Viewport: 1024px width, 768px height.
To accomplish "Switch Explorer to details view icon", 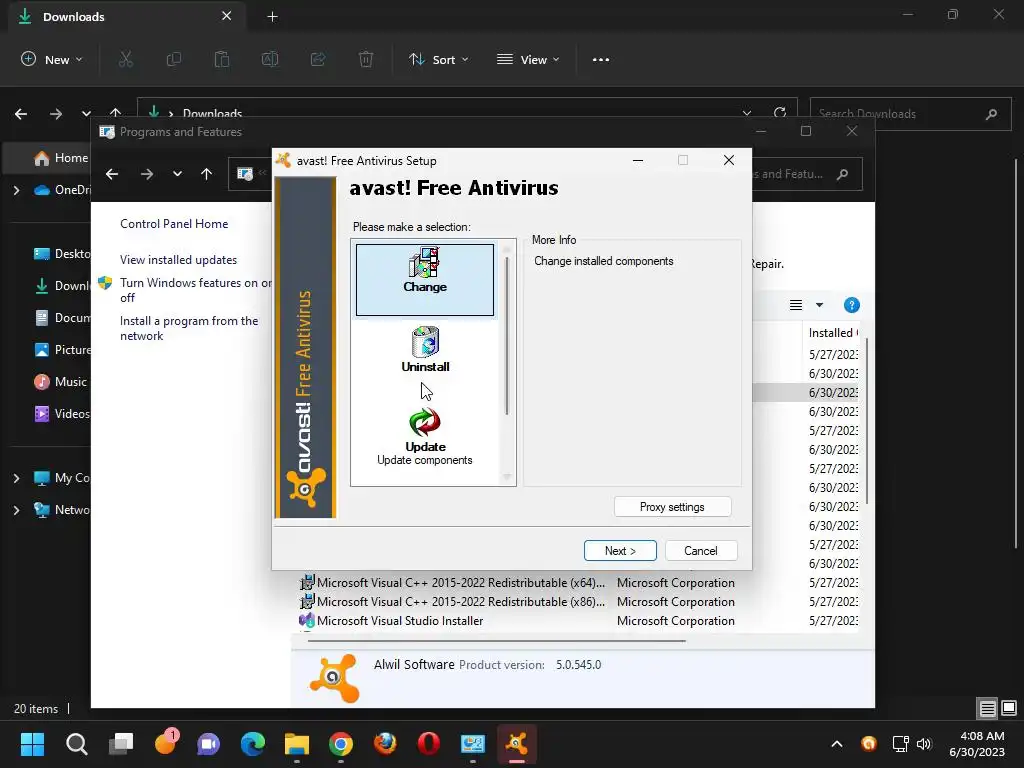I will (x=987, y=708).
